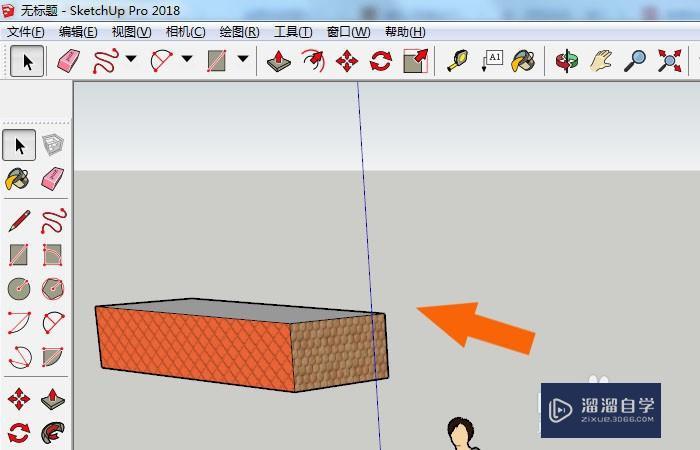Open the 绘图(R) menu
Screen dimensions: 700x450
click(239, 32)
